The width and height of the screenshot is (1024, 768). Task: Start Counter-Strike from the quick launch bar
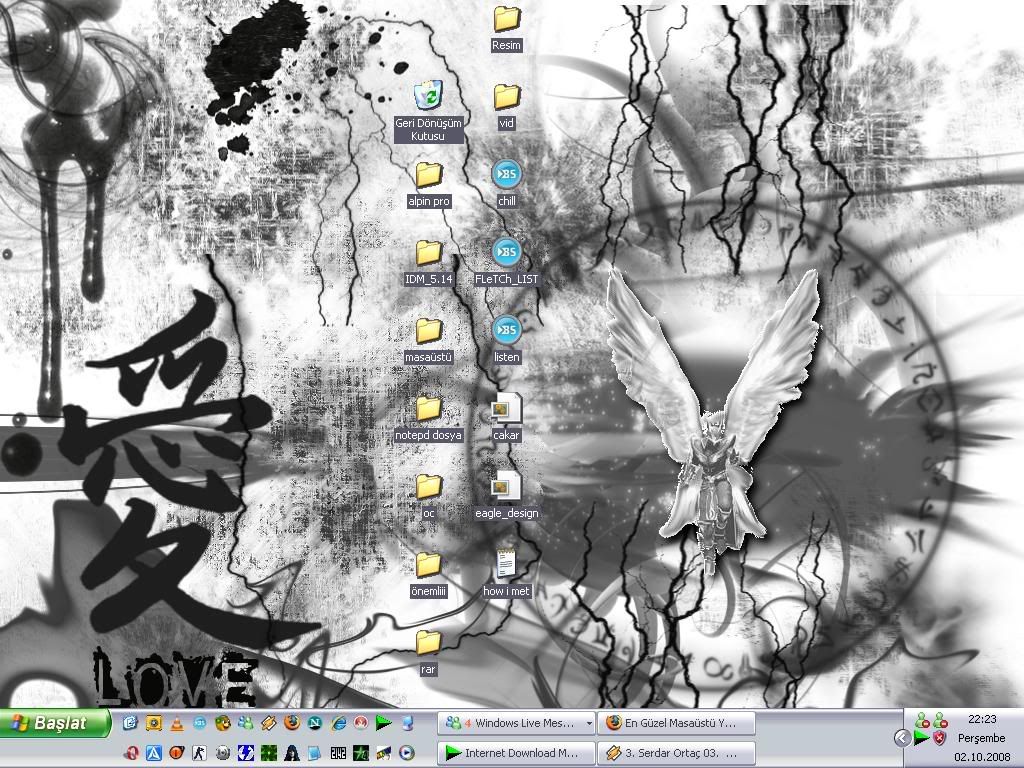(x=199, y=752)
